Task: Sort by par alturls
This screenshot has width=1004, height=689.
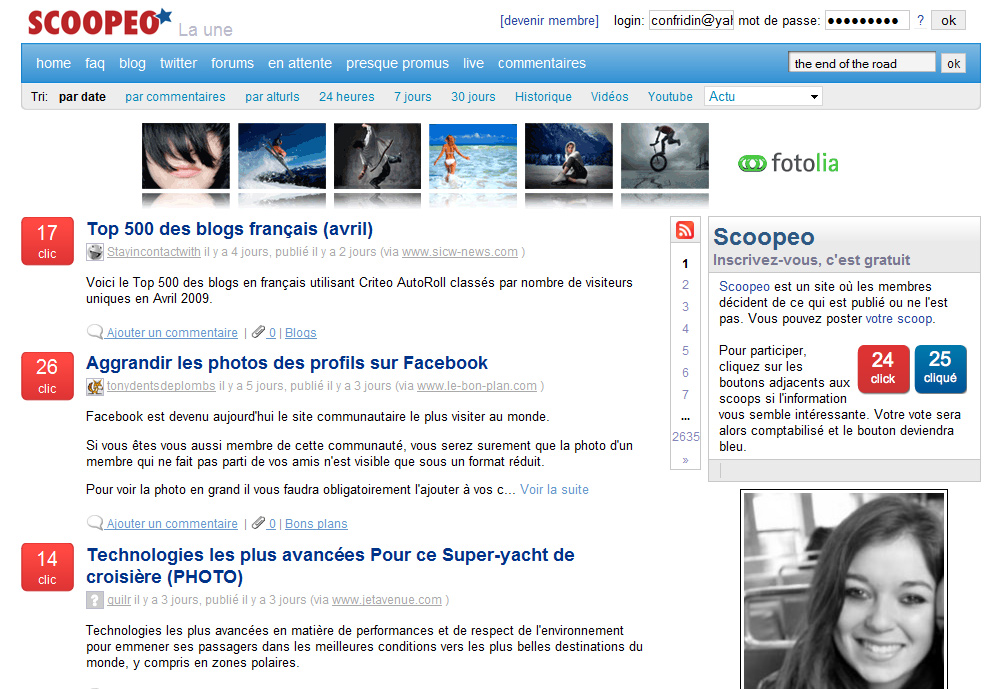Action: pos(272,97)
